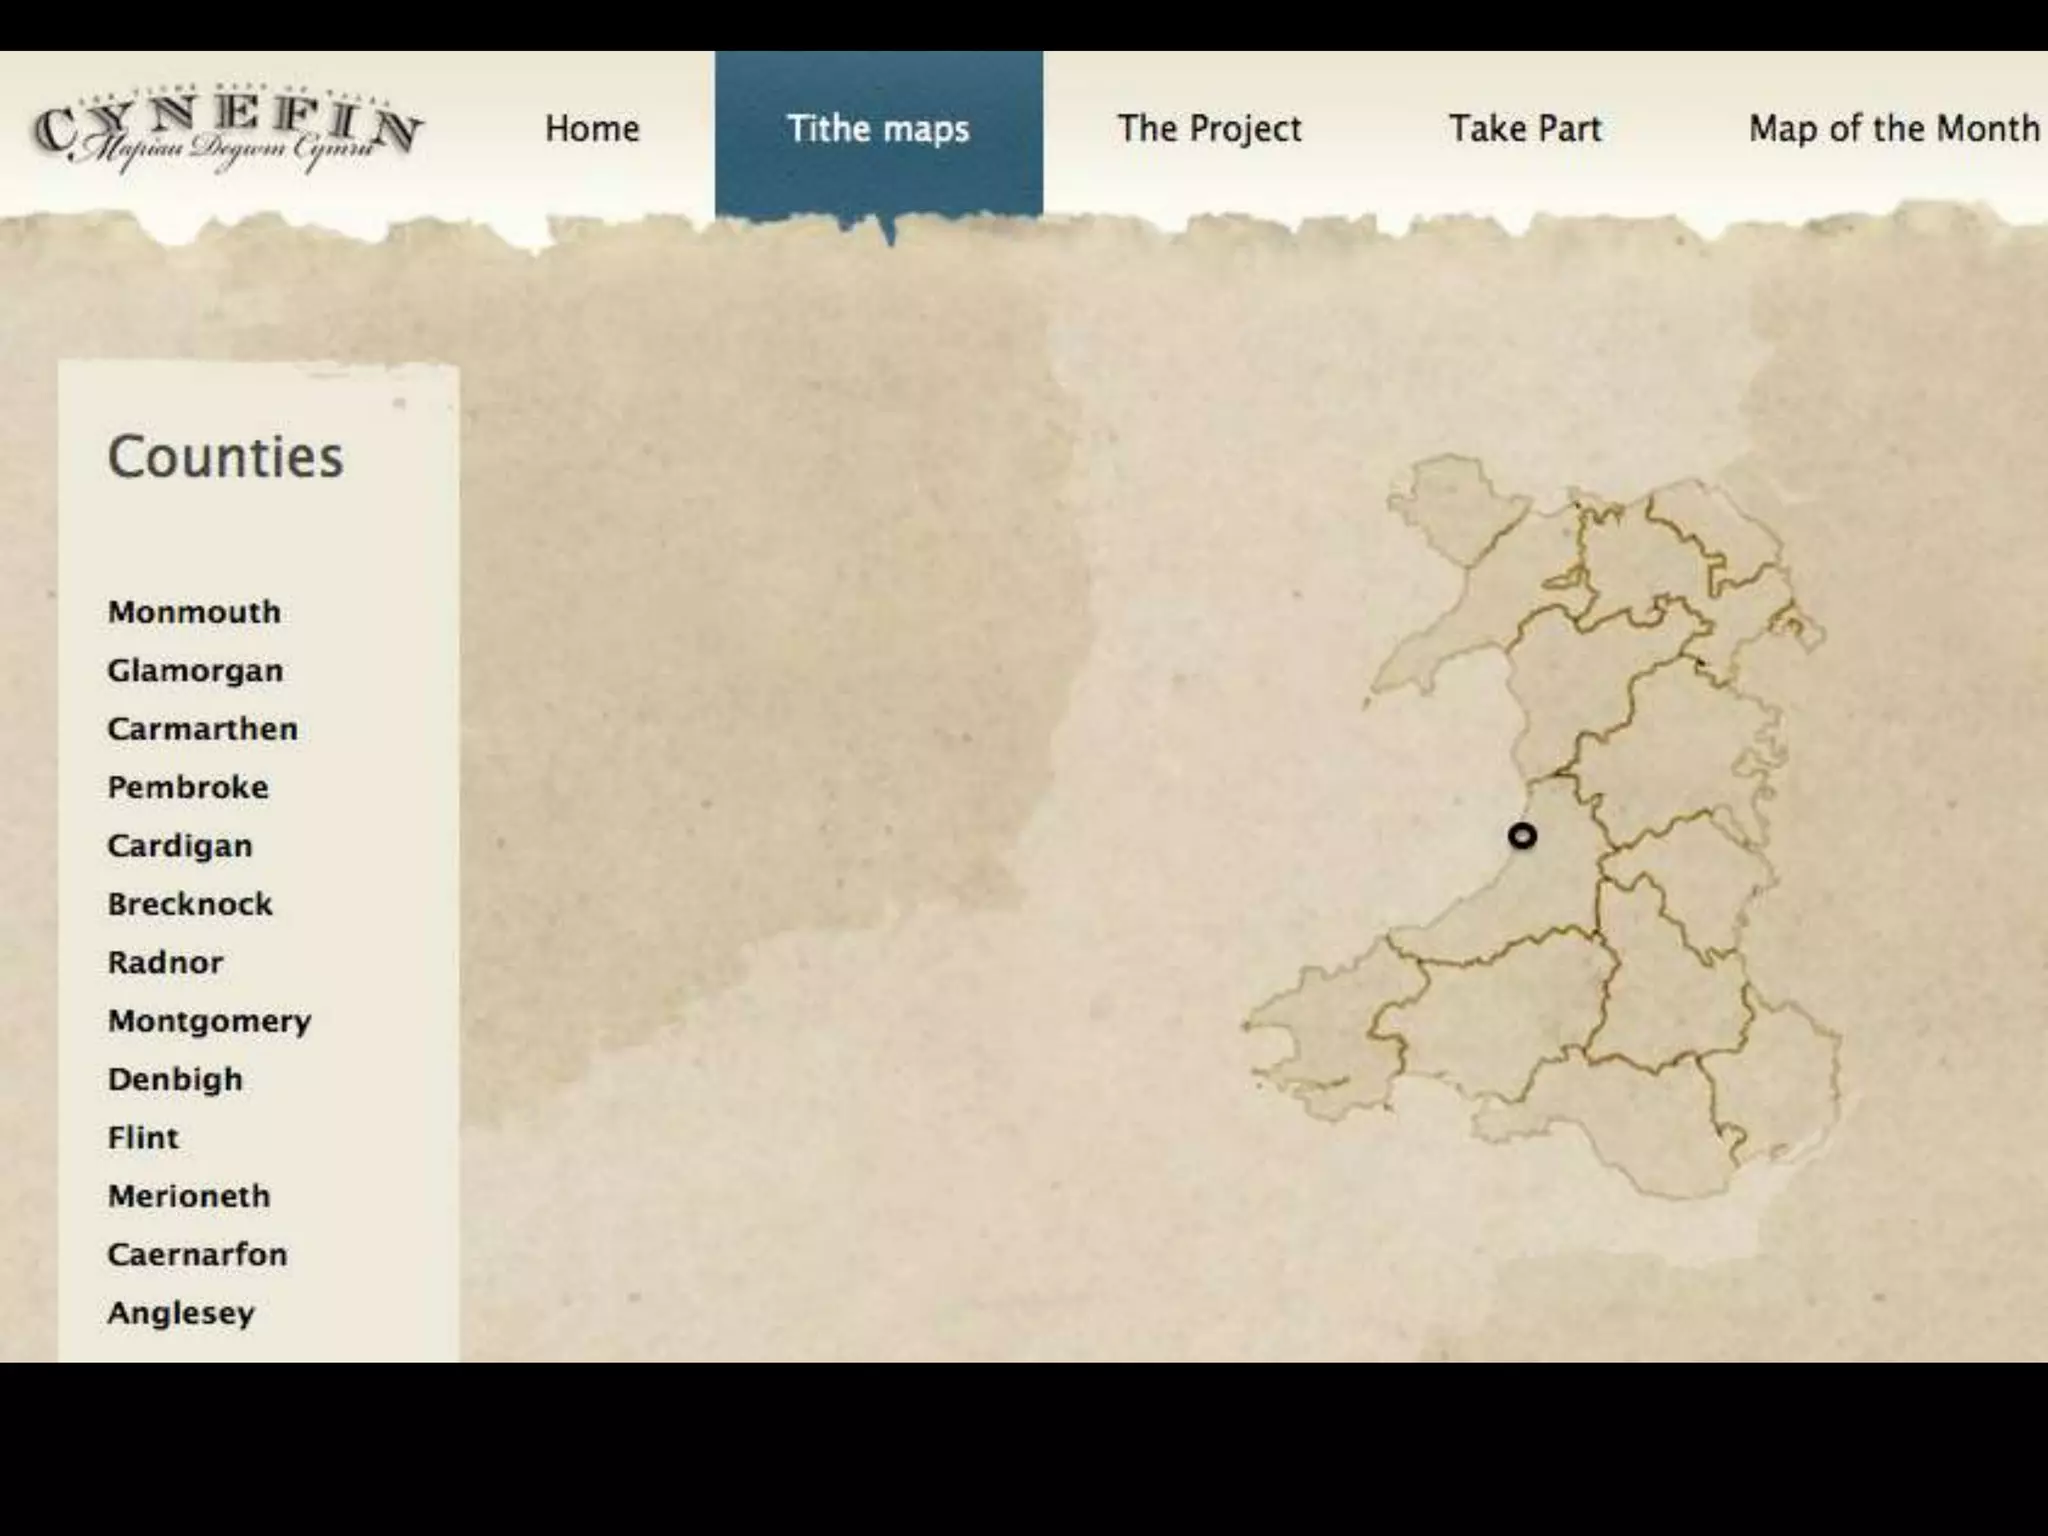The image size is (2048, 1536).
Task: Choose Montgomery in the list
Action: [210, 1021]
